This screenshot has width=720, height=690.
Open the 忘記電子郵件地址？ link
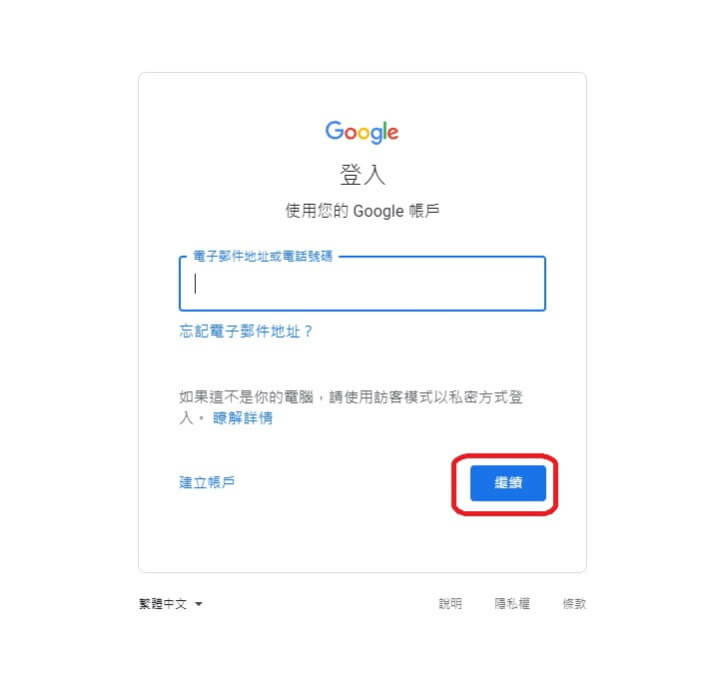click(x=246, y=331)
